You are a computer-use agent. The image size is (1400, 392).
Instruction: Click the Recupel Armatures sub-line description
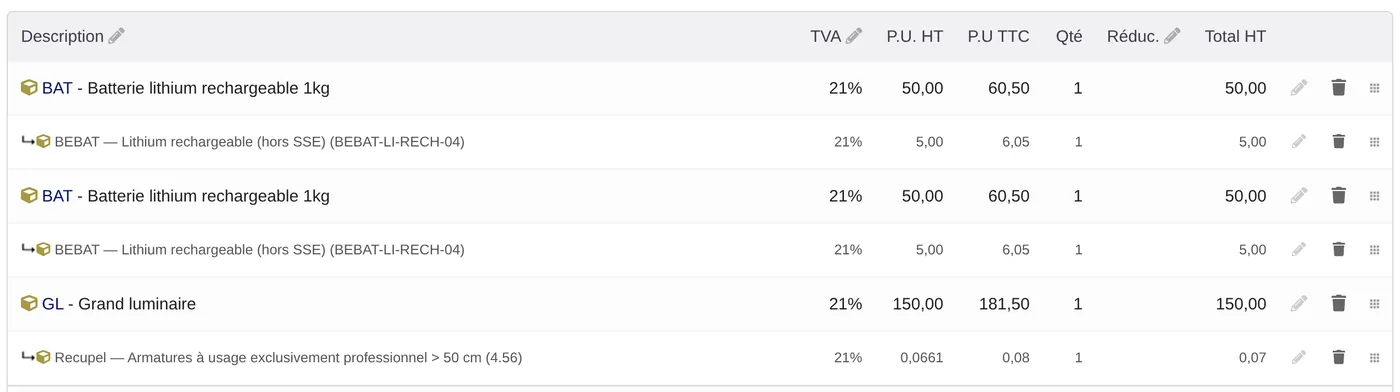pos(288,357)
